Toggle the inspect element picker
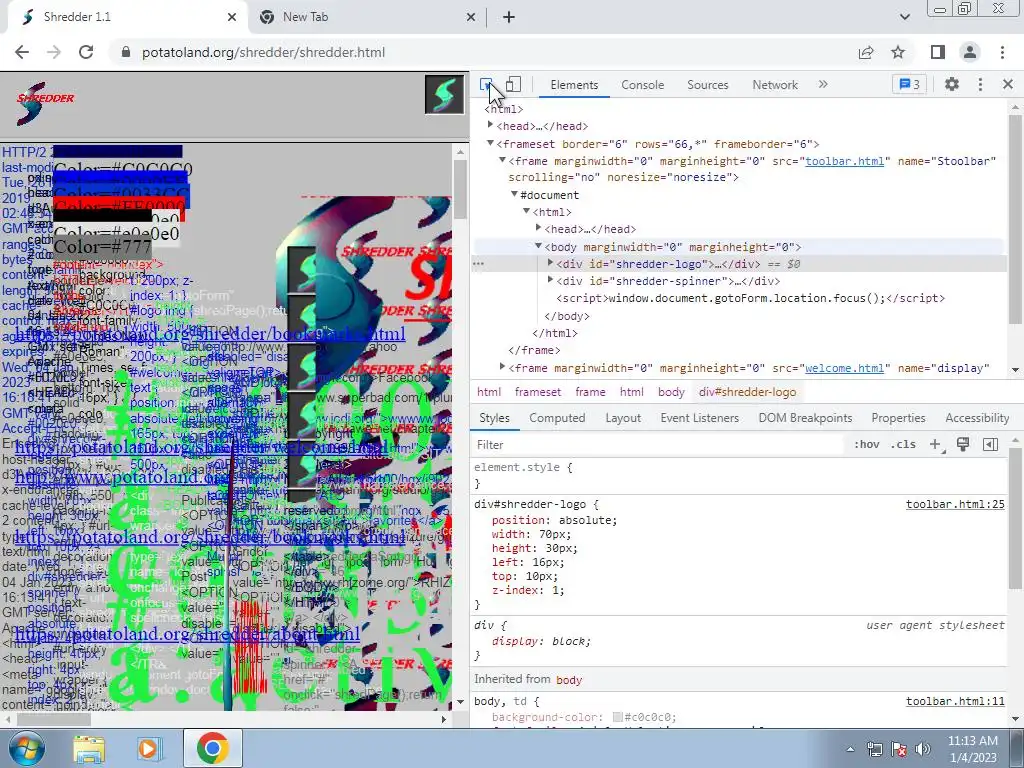Image resolution: width=1024 pixels, height=768 pixels. (x=487, y=84)
